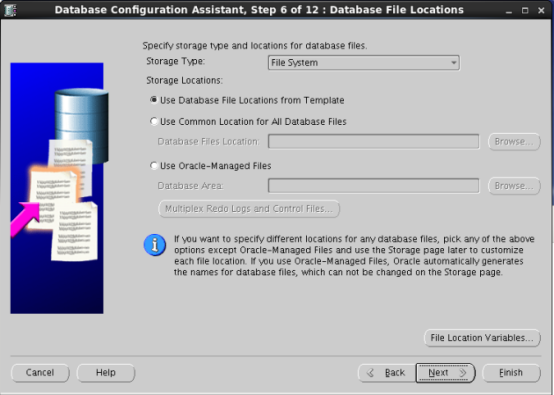
Task: Proceed with the Next button
Action: point(445,373)
